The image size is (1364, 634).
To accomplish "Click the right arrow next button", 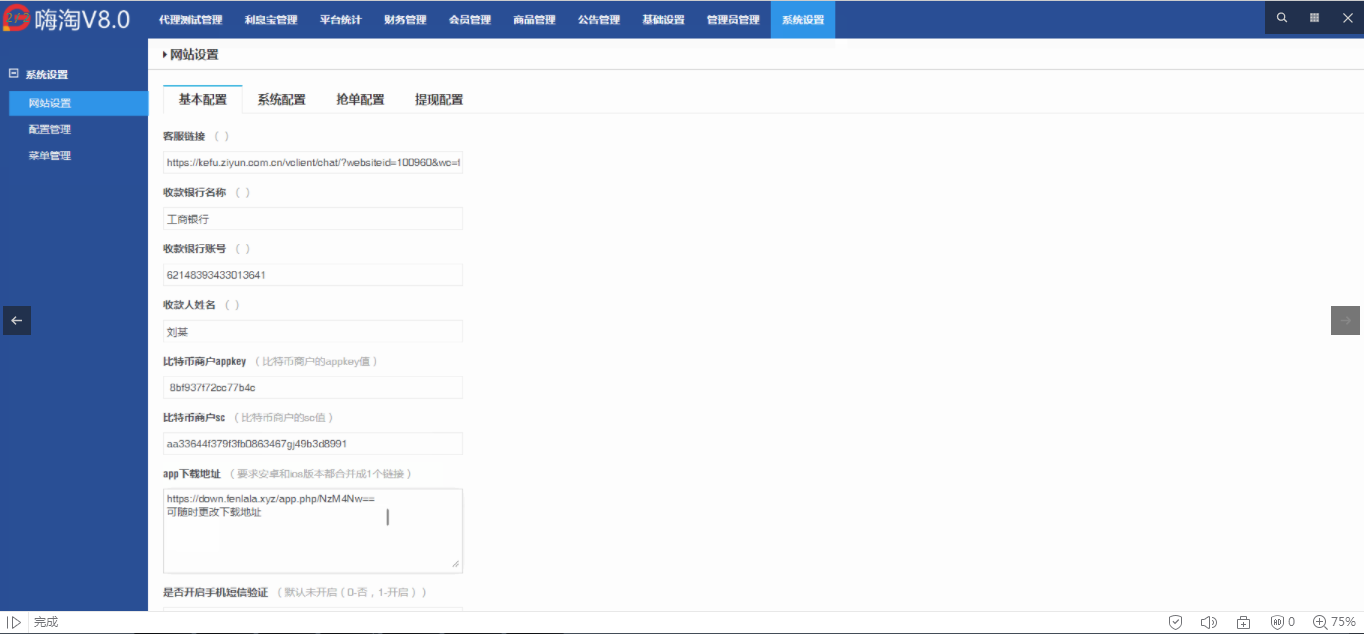I will click(x=1345, y=320).
